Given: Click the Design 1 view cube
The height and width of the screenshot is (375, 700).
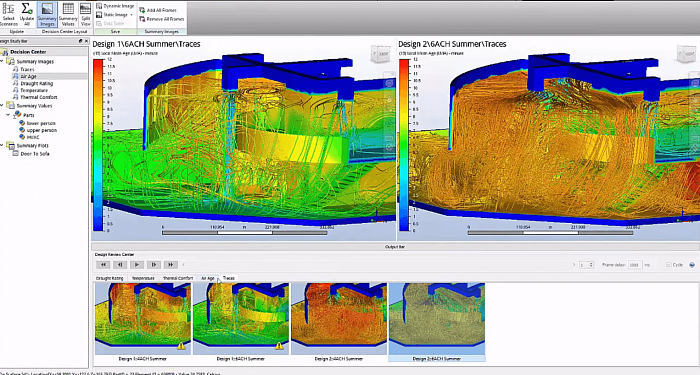Looking at the screenshot, I should 381,54.
